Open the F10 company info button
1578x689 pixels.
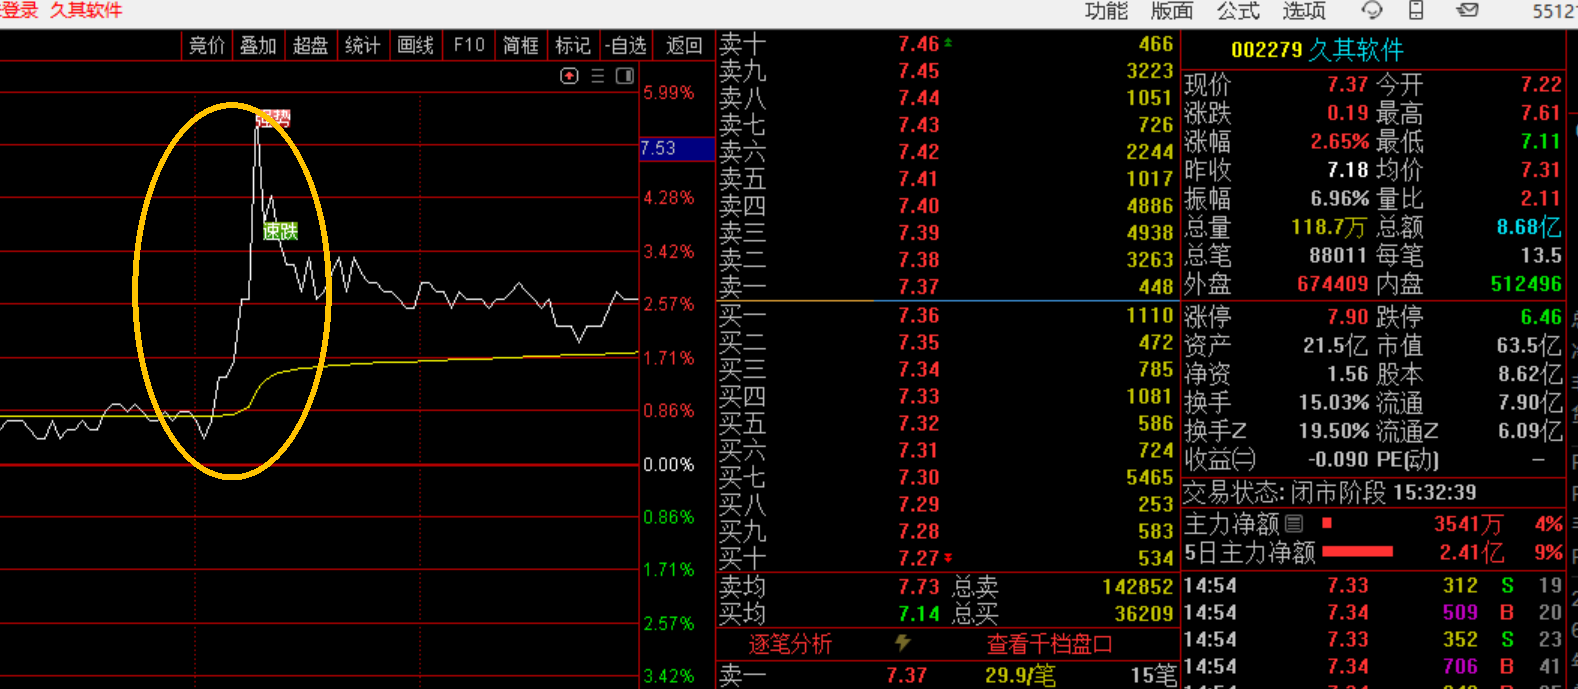tap(468, 45)
